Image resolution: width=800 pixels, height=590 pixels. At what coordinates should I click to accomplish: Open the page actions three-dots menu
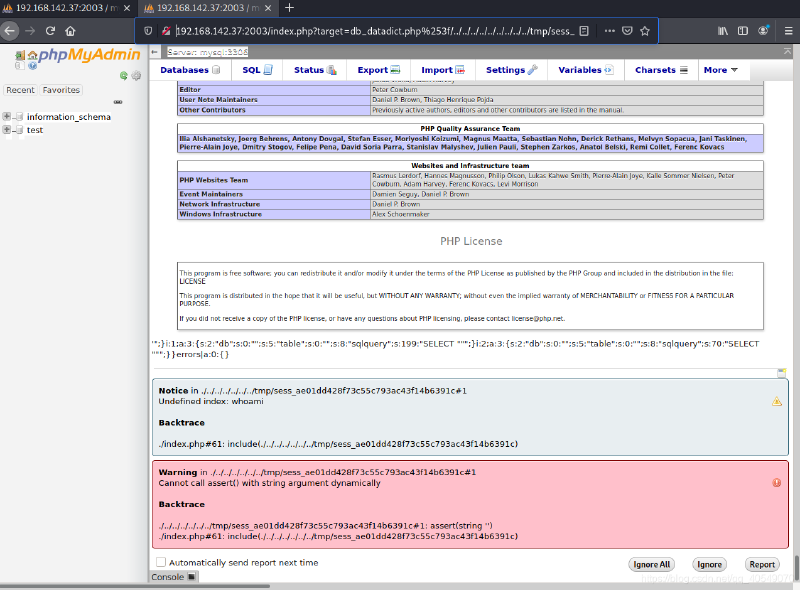pos(609,31)
